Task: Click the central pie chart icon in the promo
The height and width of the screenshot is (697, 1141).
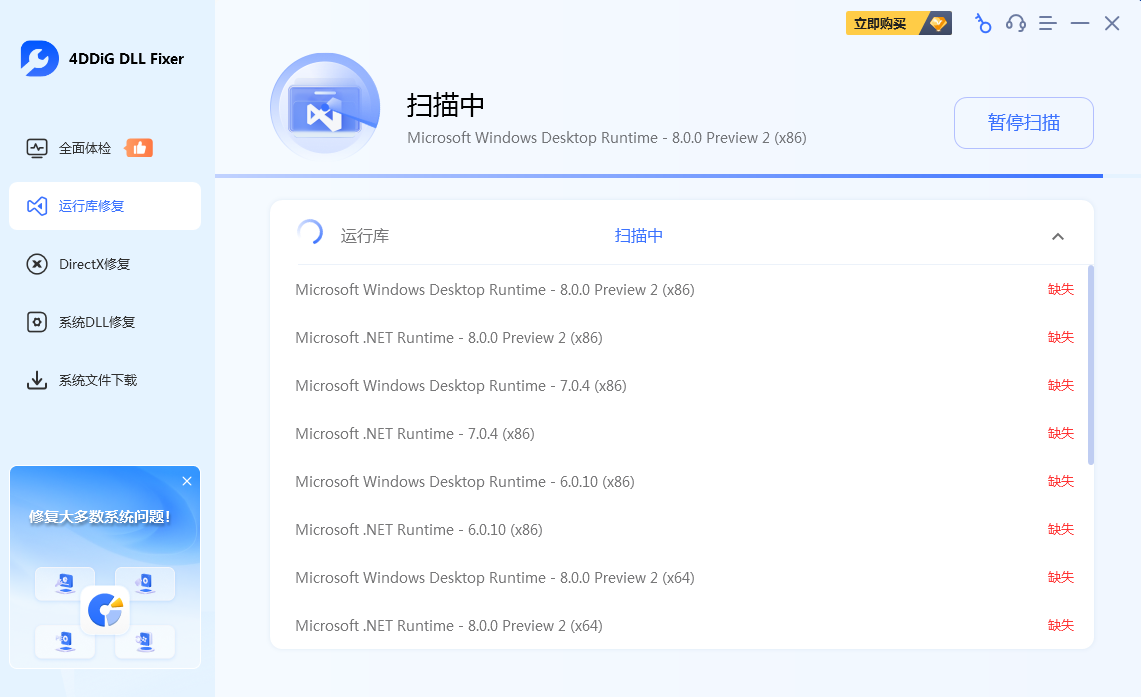Action: [x=105, y=610]
